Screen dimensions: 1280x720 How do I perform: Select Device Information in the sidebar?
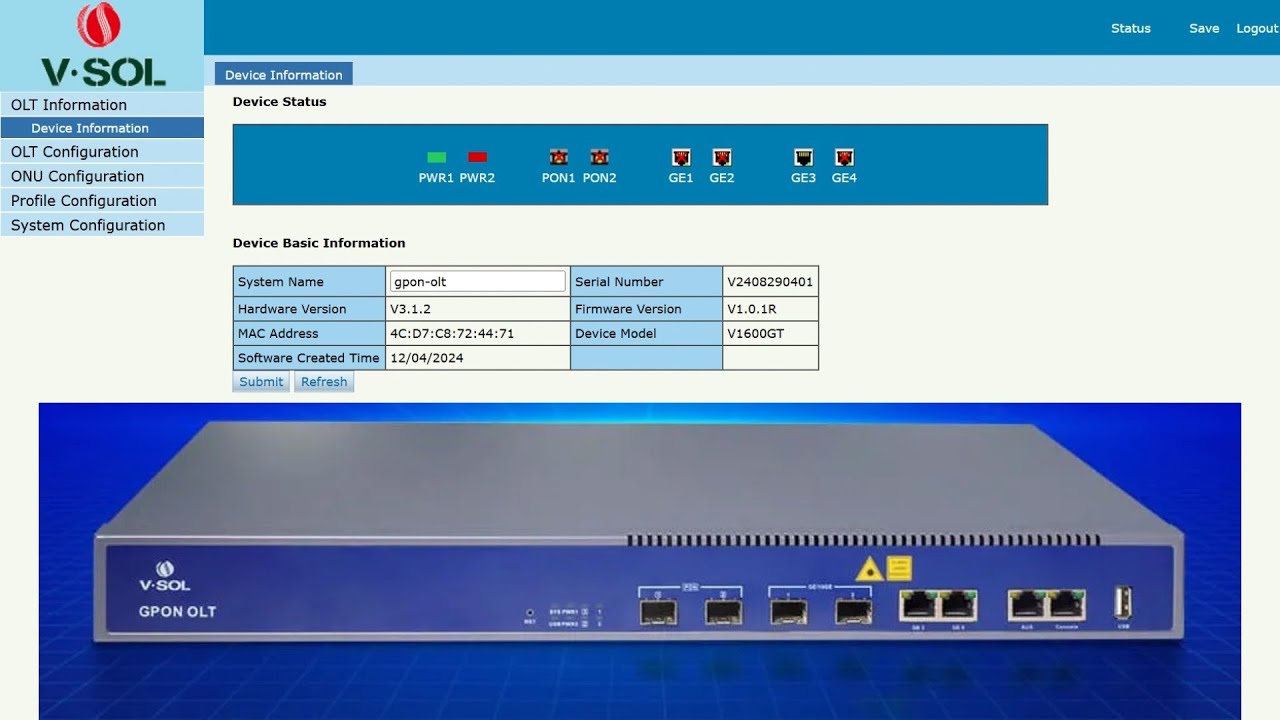(x=102, y=128)
